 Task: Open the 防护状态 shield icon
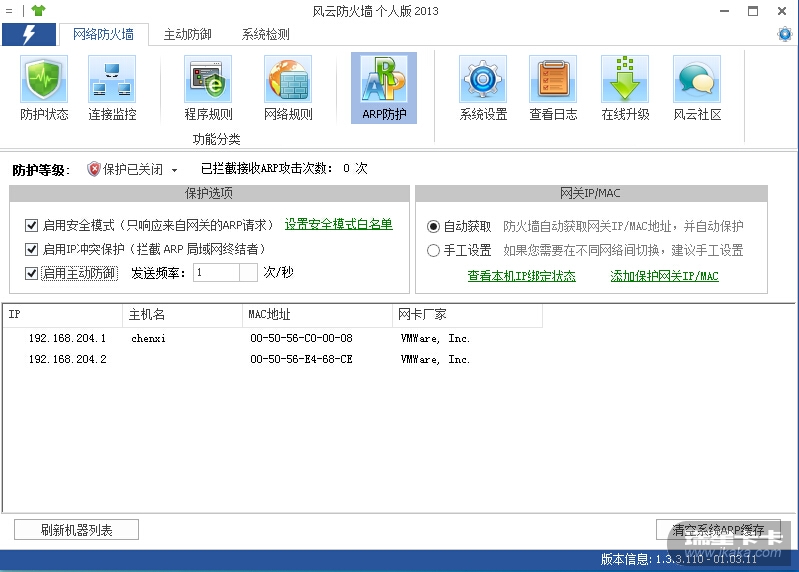tap(44, 80)
